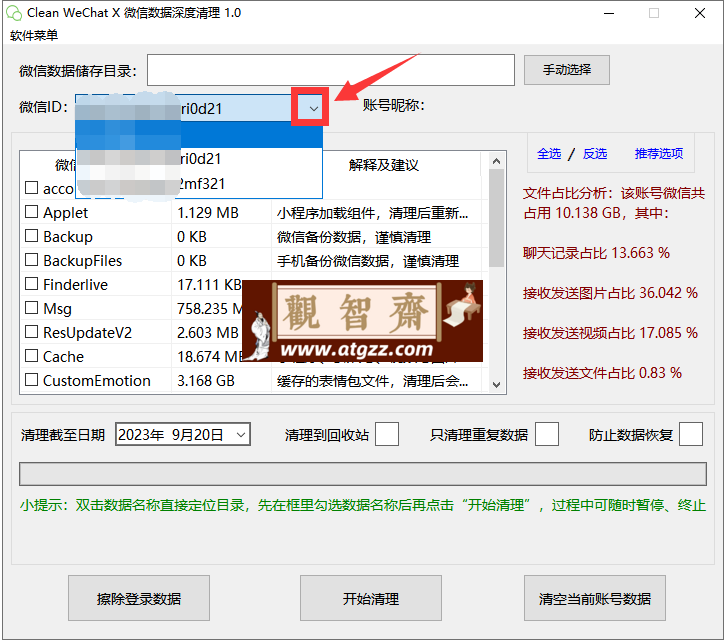
Task: Click the 2023年 part of the date field
Action: pos(141,435)
